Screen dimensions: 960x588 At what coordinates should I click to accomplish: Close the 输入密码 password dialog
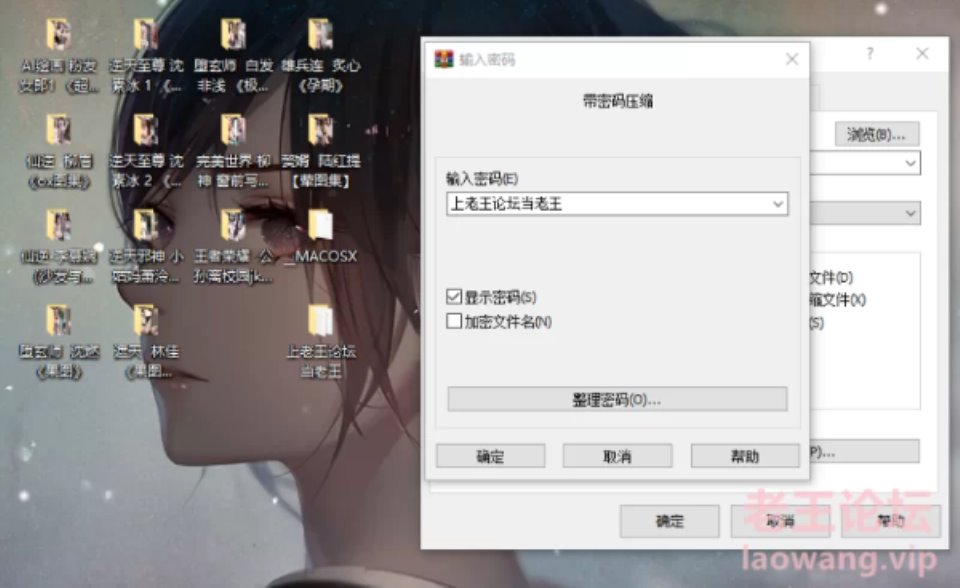[x=792, y=59]
